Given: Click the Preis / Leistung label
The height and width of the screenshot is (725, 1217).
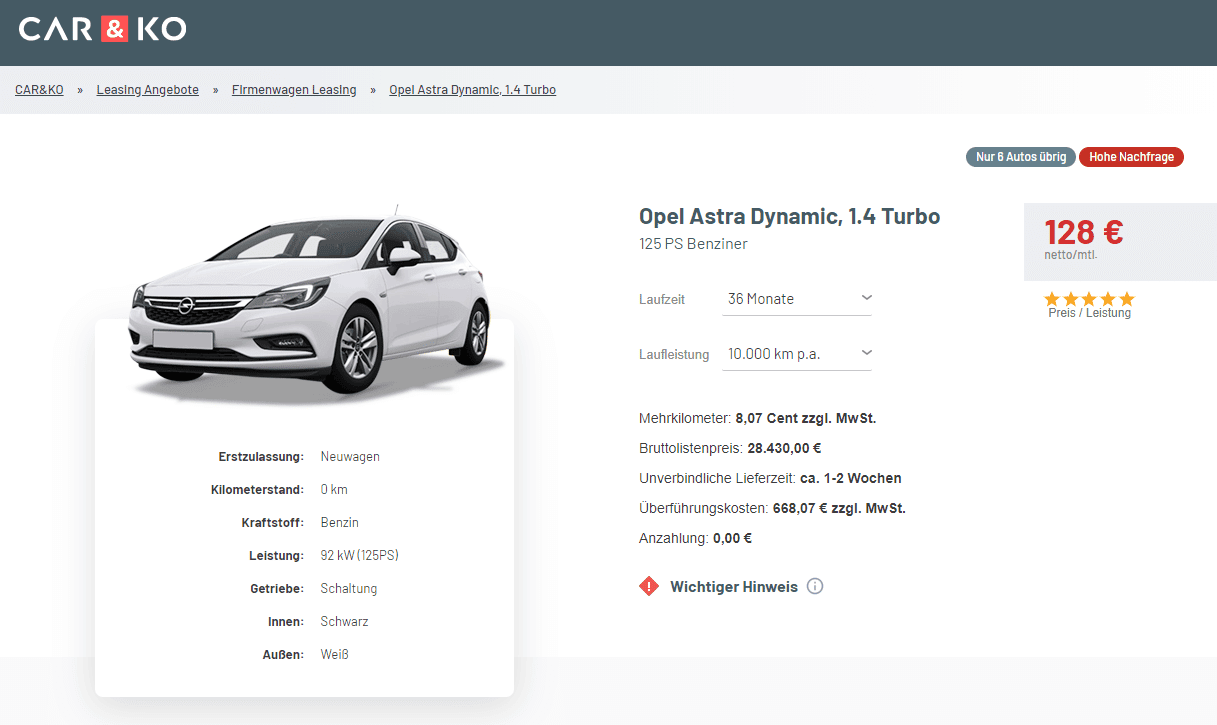Looking at the screenshot, I should pyautogui.click(x=1089, y=313).
